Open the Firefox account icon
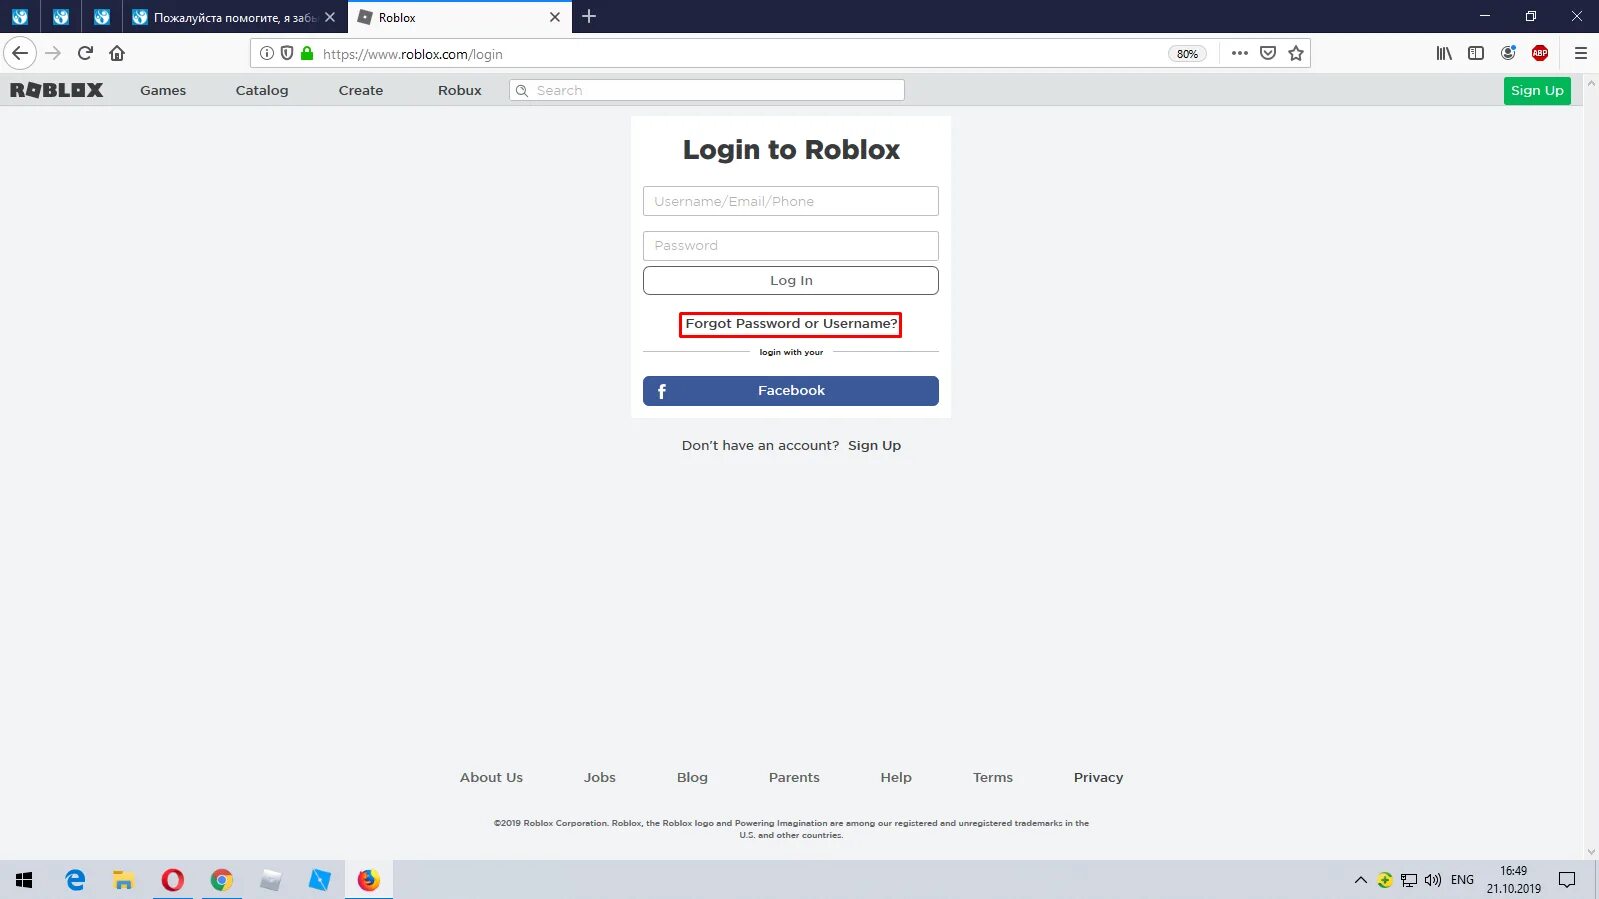 [x=1508, y=53]
